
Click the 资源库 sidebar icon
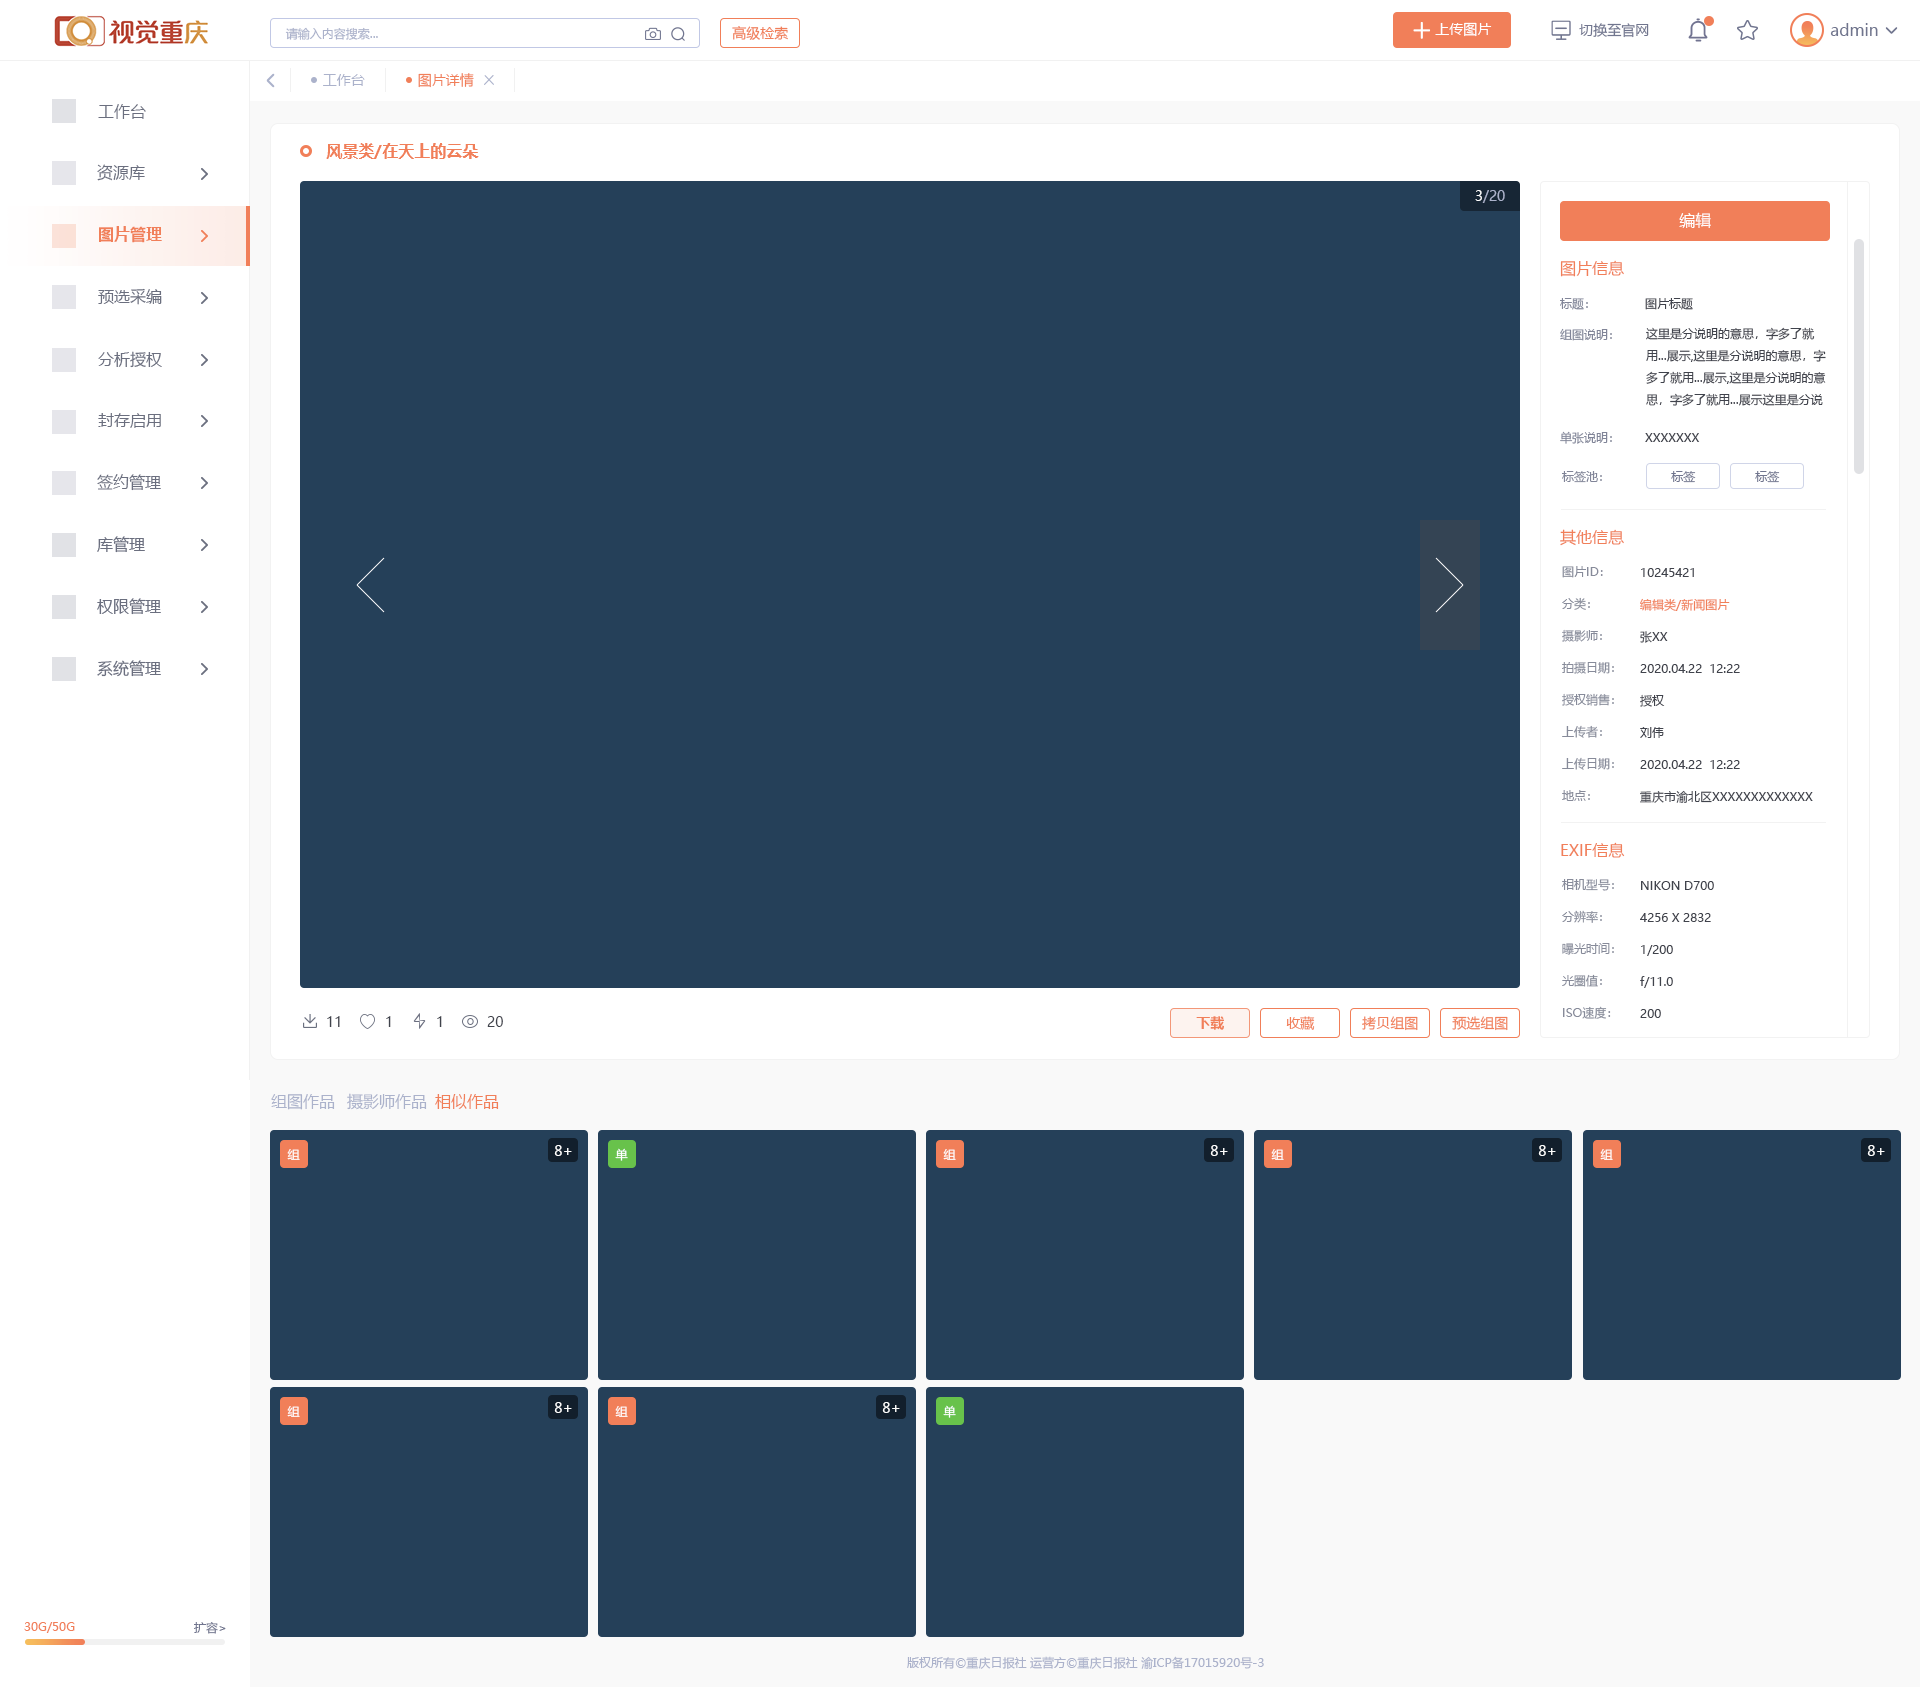64,173
